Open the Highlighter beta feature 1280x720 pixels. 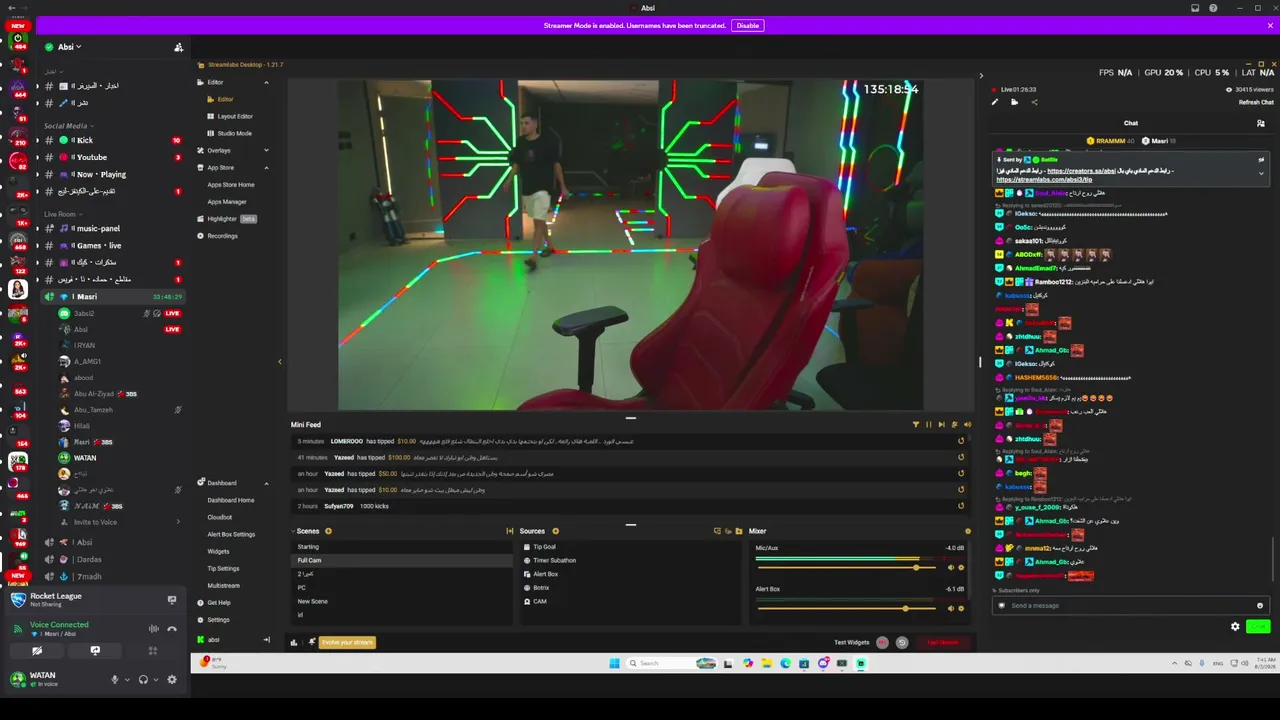point(227,218)
